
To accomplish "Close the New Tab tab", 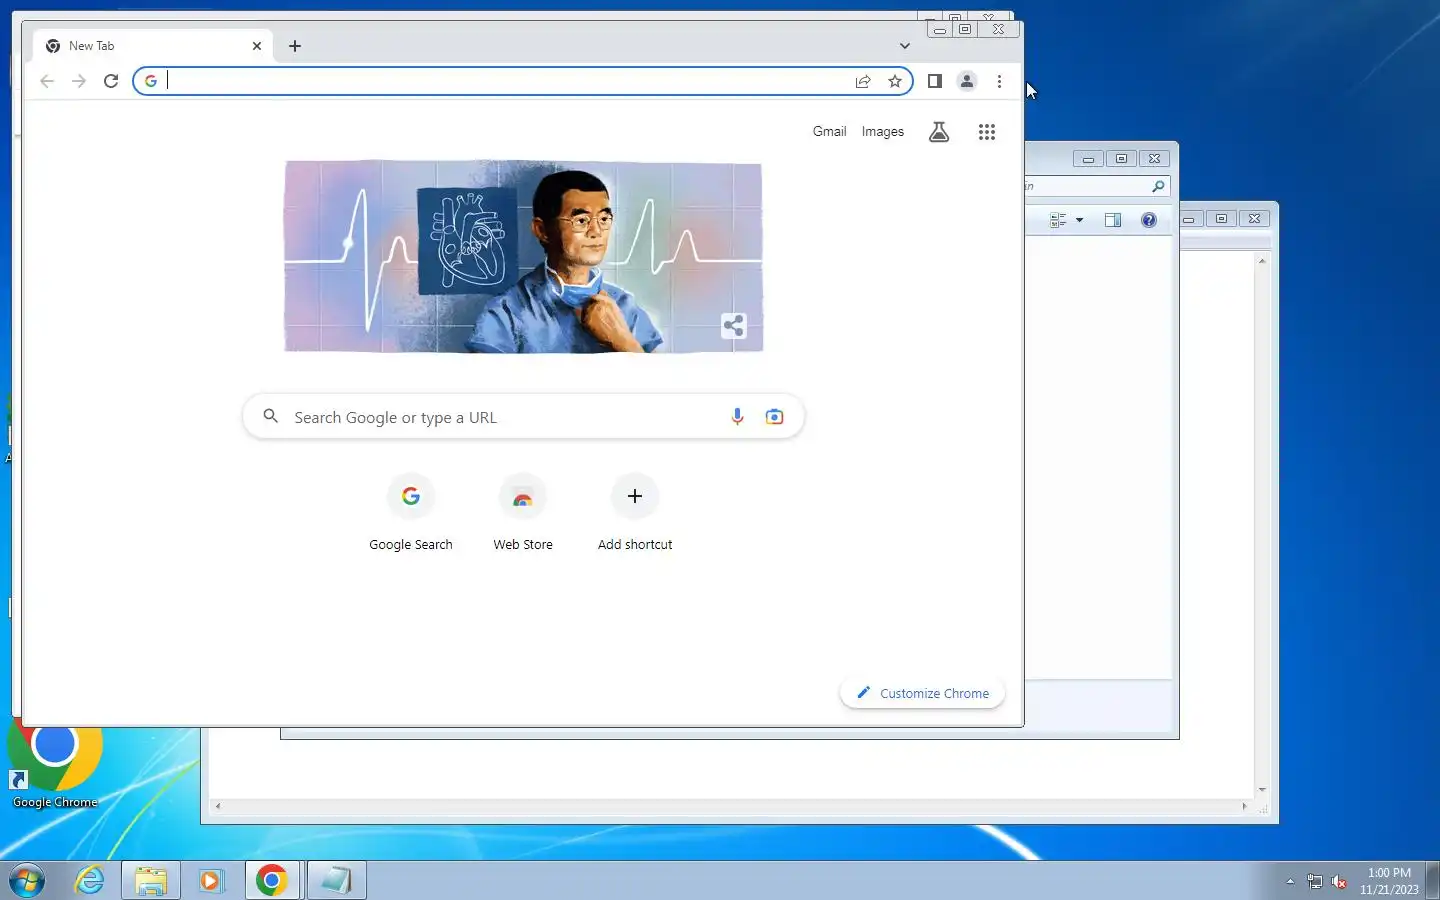I will tap(257, 46).
